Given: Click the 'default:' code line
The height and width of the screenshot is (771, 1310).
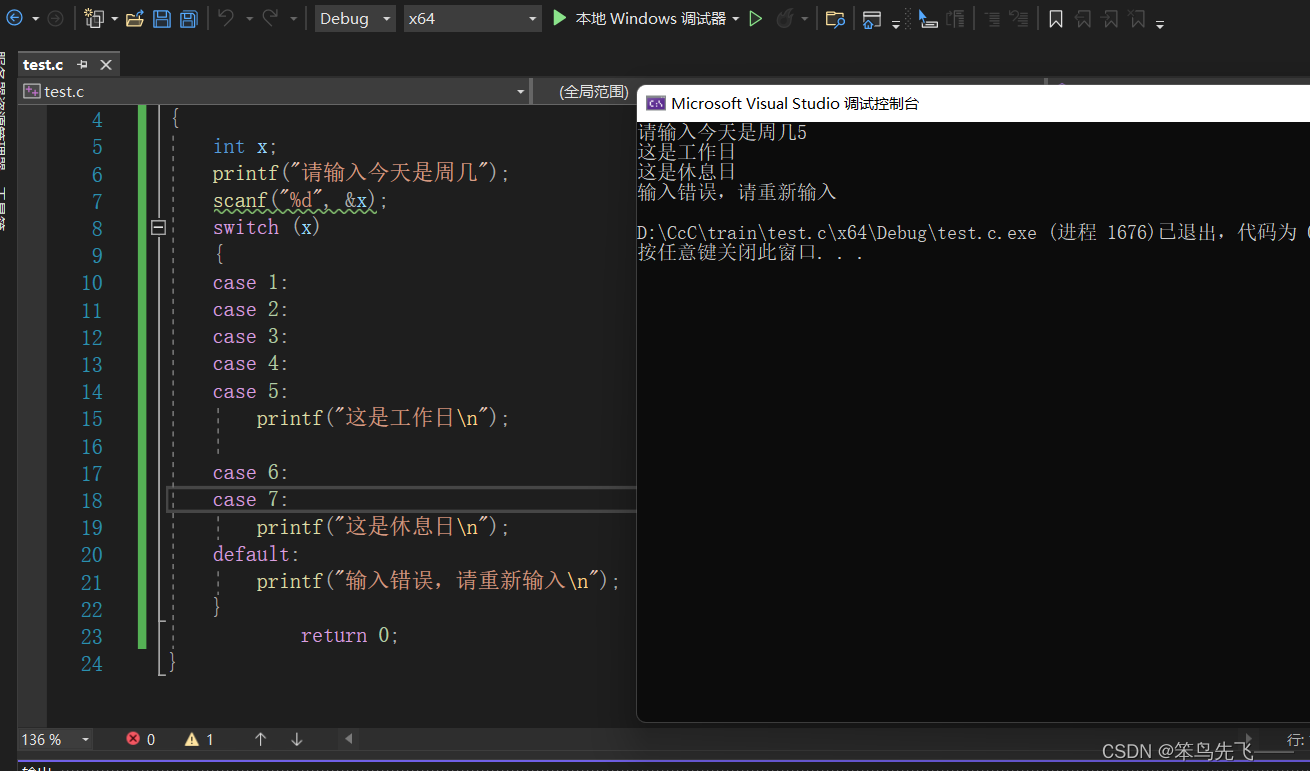Looking at the screenshot, I should 256,554.
